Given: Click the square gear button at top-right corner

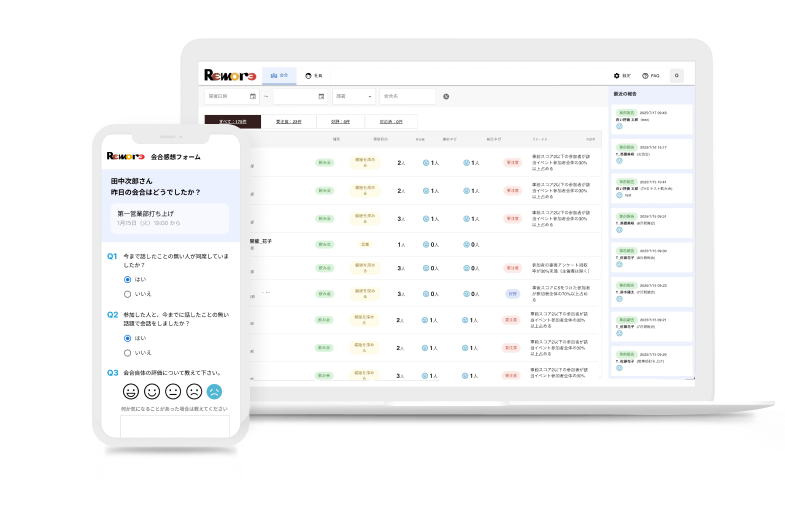Looking at the screenshot, I should coord(677,75).
